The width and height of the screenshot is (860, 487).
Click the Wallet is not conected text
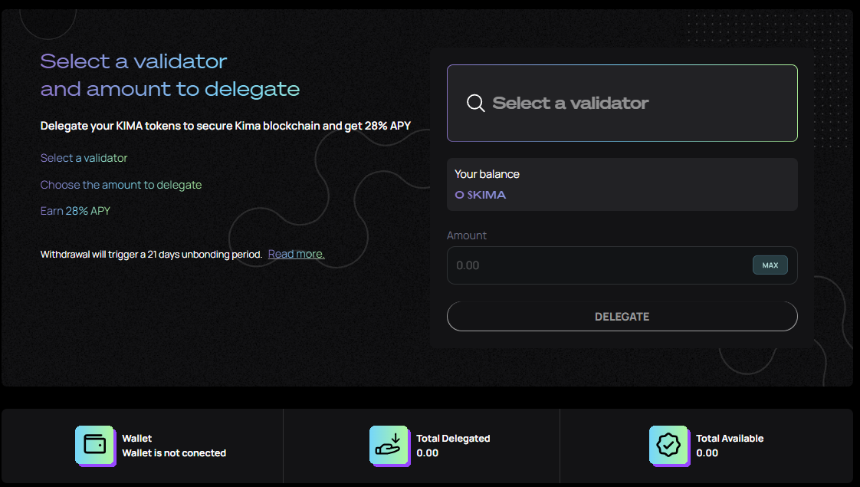(x=174, y=453)
